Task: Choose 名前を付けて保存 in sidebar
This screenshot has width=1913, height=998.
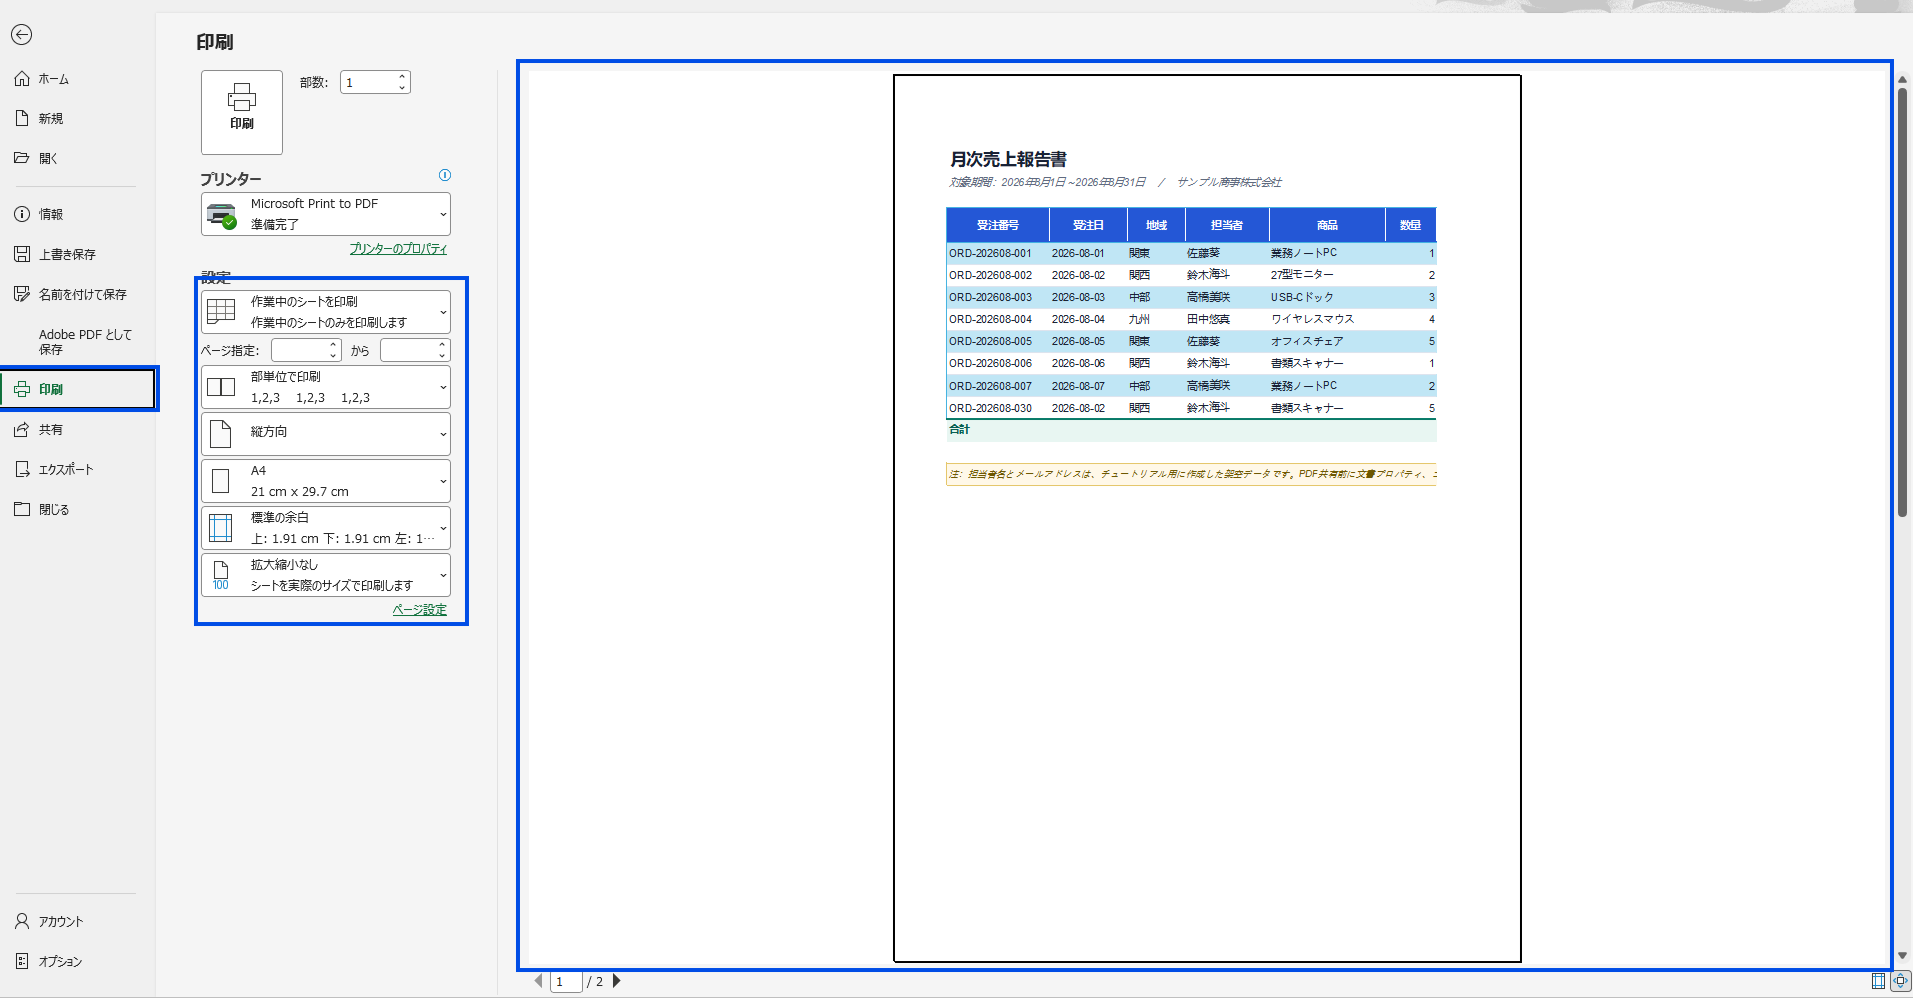Action: [x=77, y=294]
